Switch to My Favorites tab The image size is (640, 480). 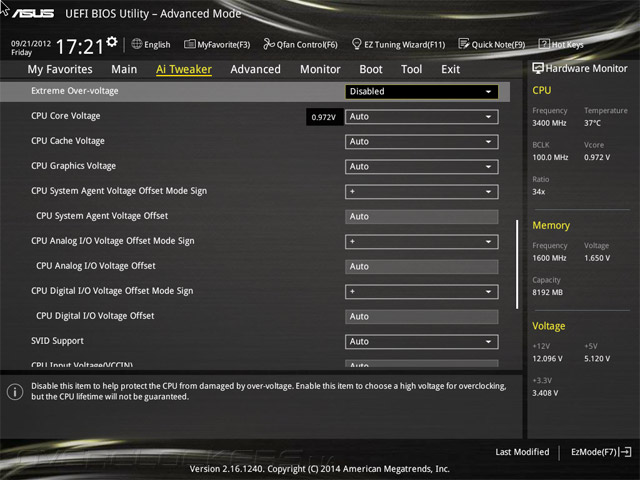coord(60,69)
